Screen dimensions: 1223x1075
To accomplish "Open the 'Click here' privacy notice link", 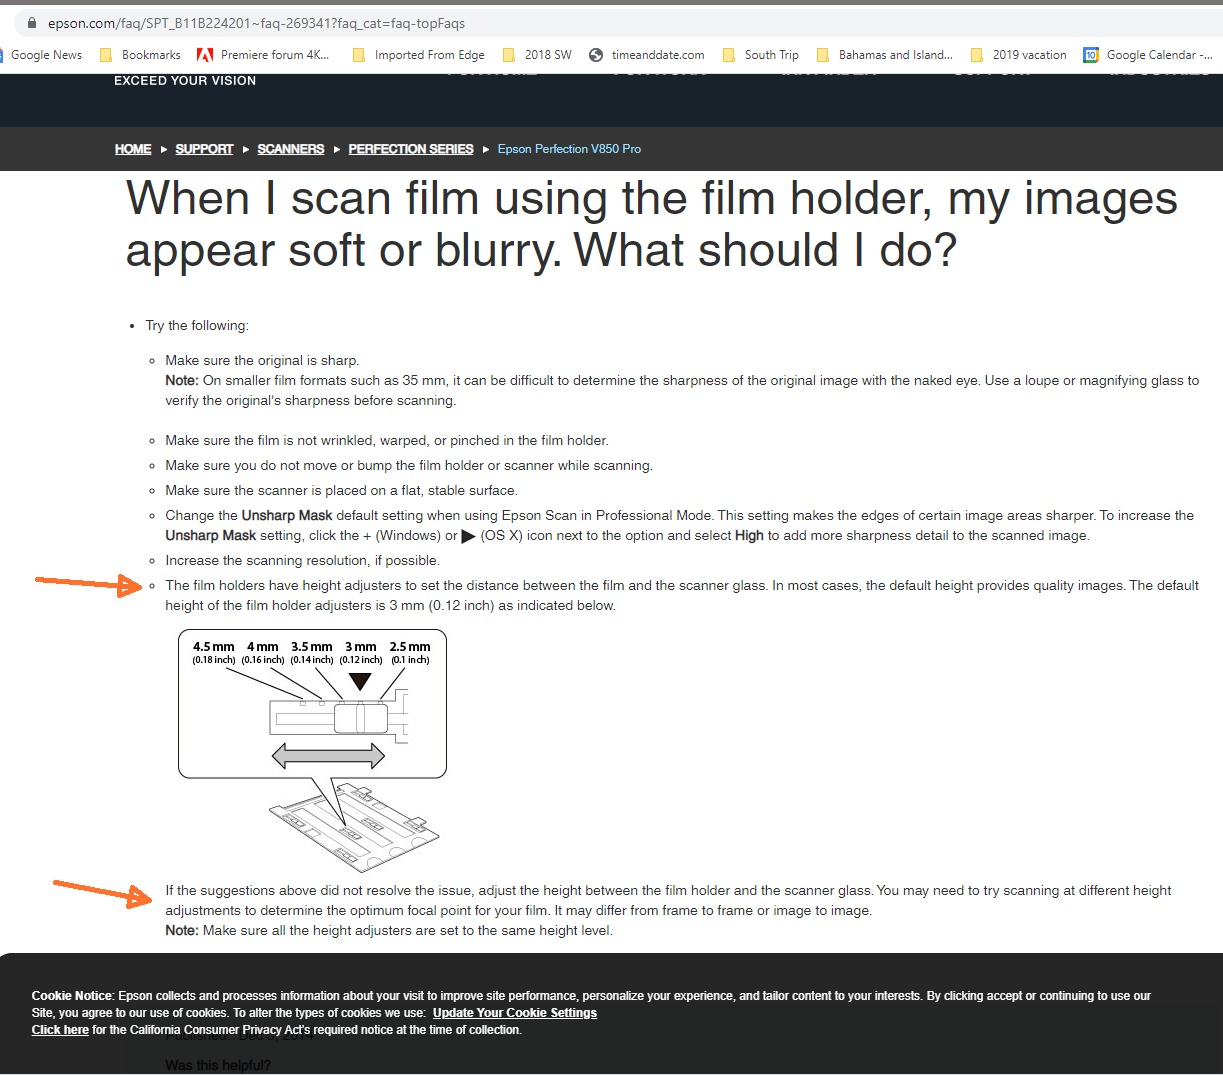I will pyautogui.click(x=60, y=1030).
